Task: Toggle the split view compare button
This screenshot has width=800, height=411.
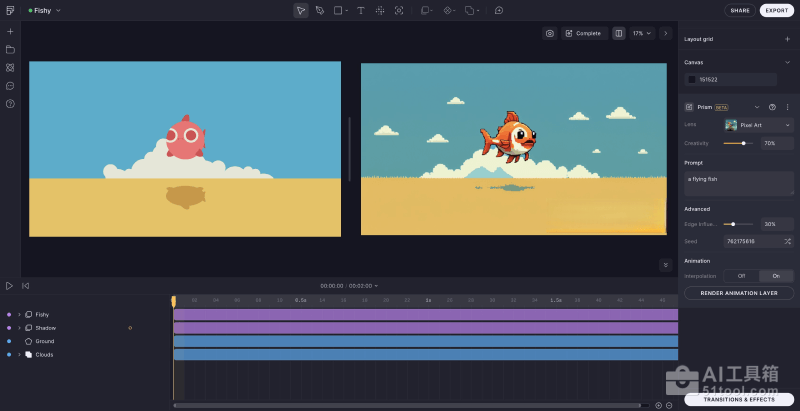Action: 619,33
